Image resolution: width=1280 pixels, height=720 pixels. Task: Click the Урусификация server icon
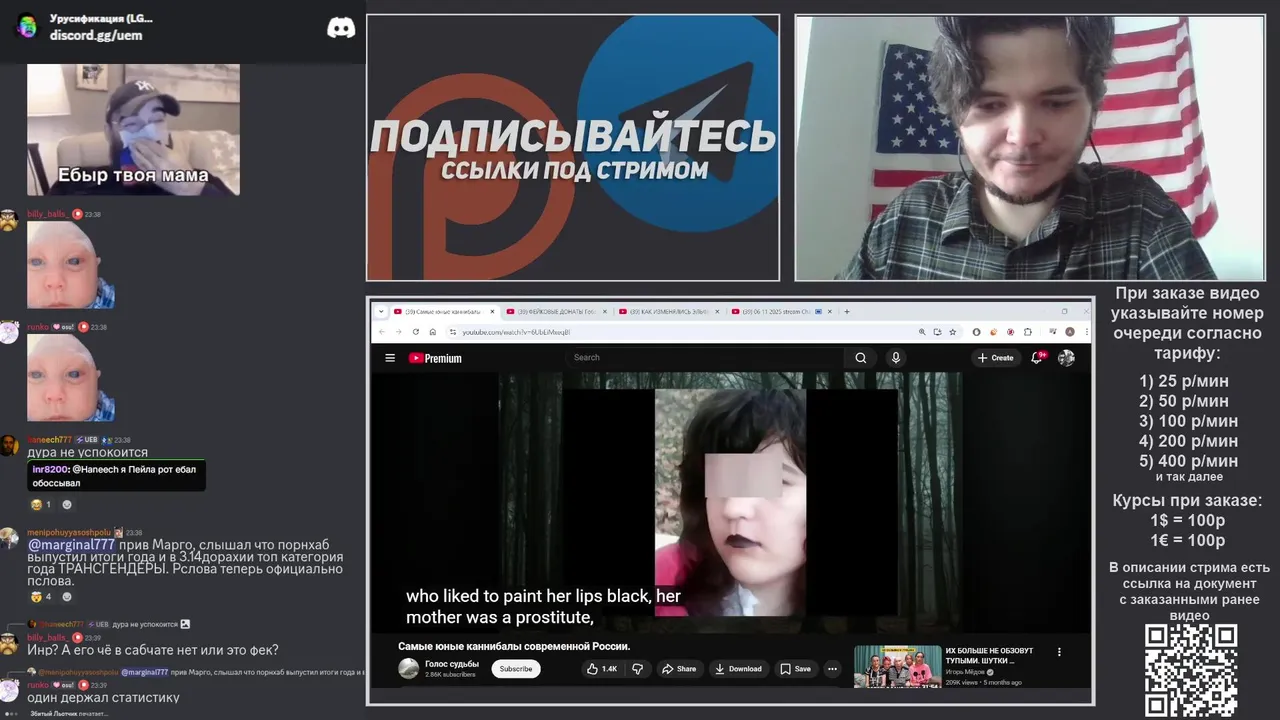point(27,27)
